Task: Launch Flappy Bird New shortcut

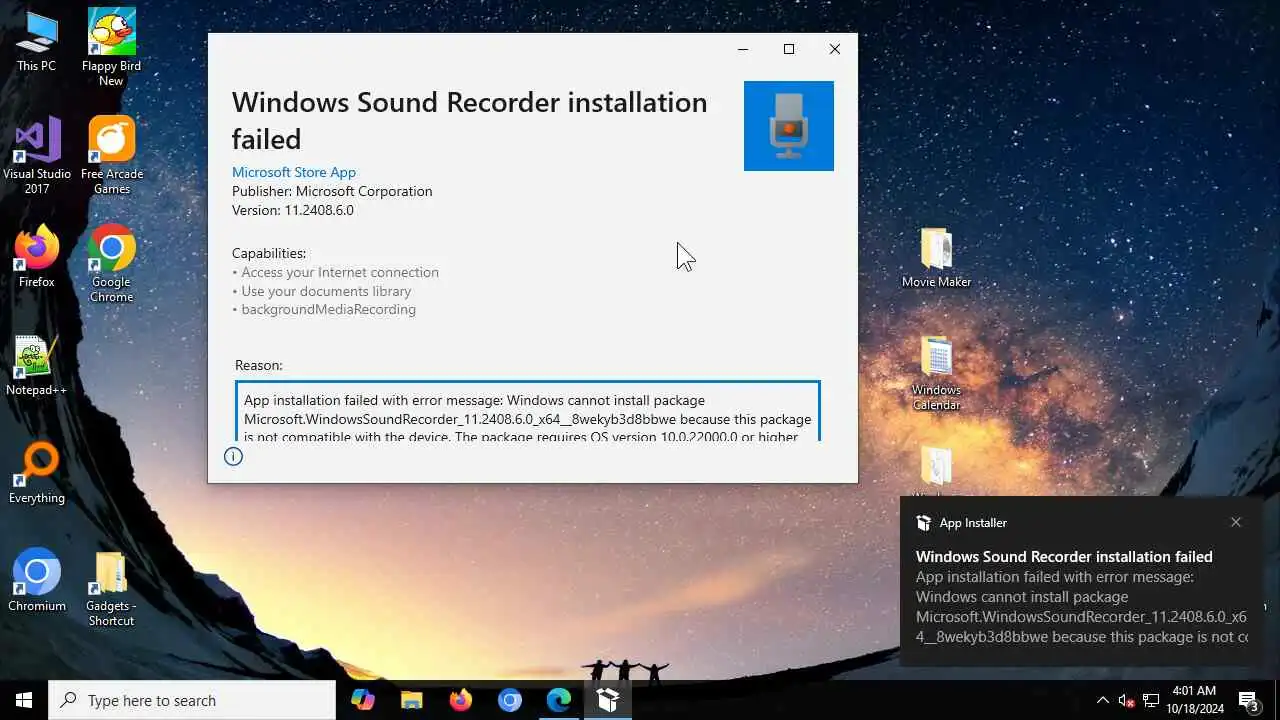Action: (x=111, y=47)
